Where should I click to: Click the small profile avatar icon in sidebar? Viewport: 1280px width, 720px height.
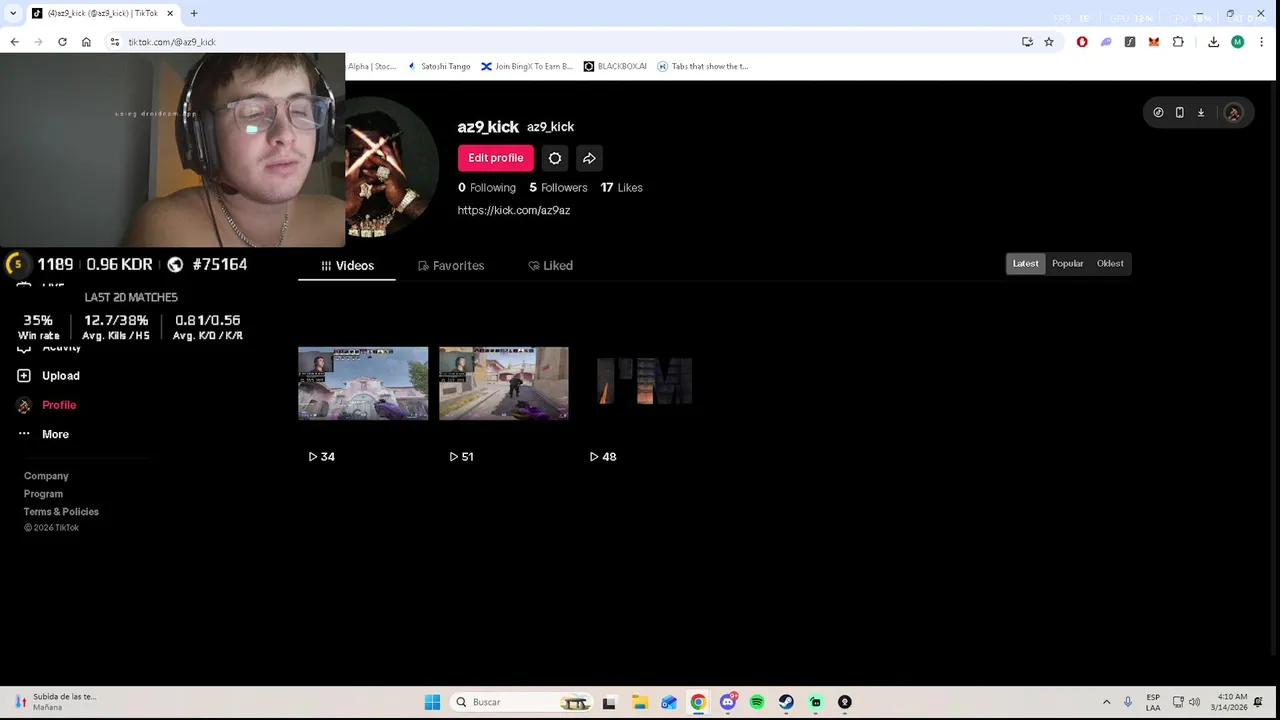pyautogui.click(x=24, y=405)
